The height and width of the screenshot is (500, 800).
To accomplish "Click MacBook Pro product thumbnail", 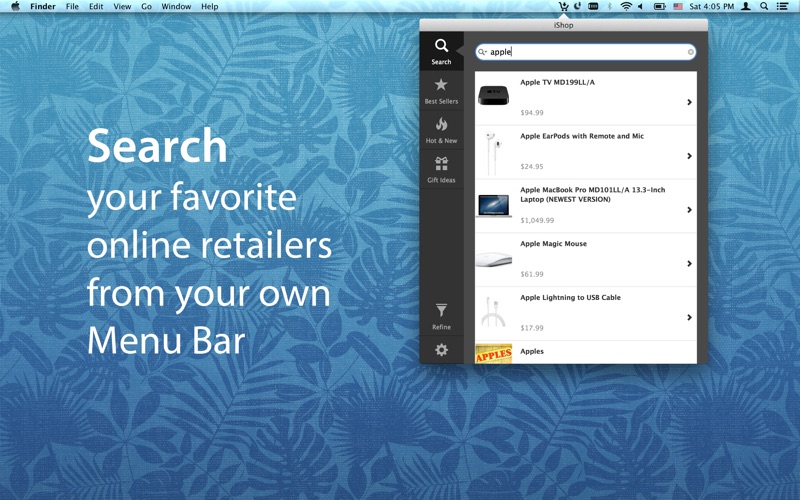I will (x=493, y=206).
